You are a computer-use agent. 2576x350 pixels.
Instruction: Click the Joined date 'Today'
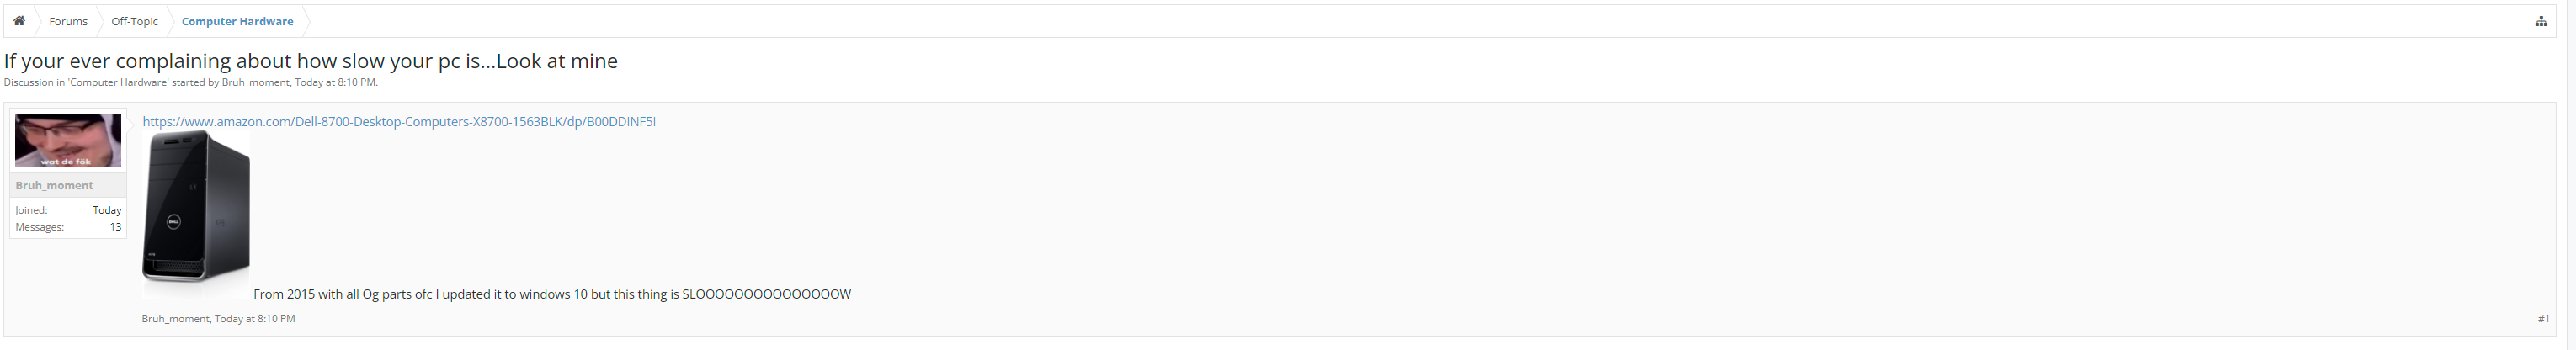[107, 210]
